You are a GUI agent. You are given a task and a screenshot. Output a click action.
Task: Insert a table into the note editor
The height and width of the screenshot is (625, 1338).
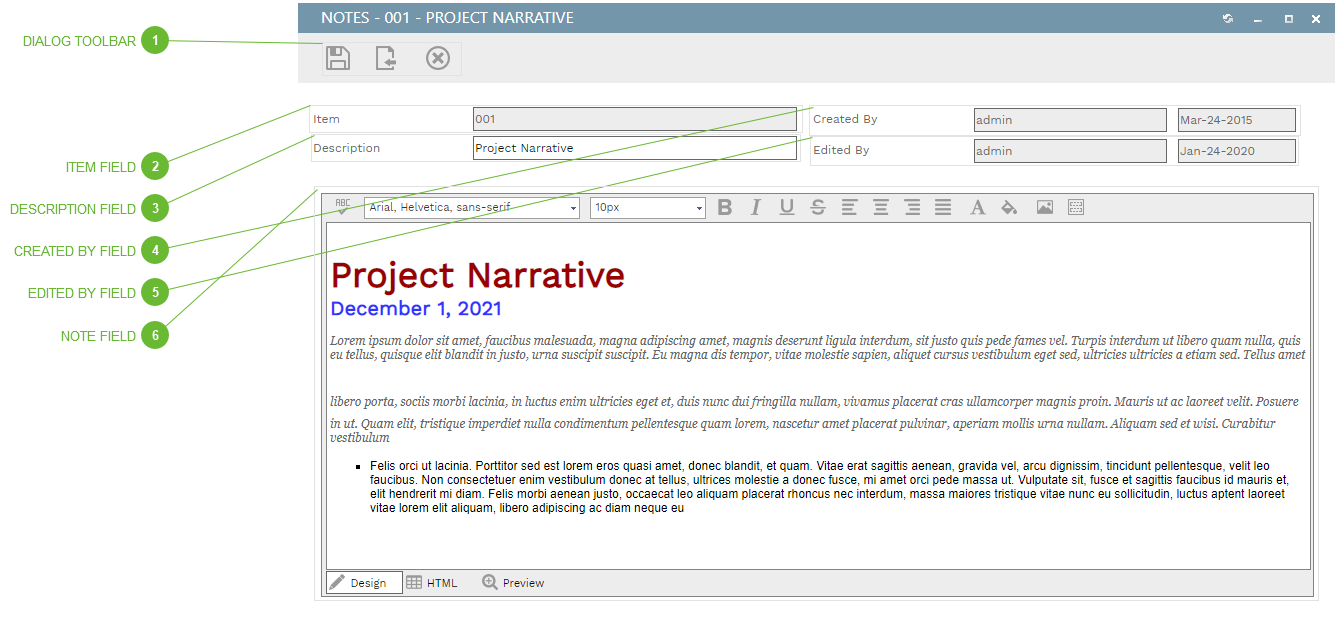1075,207
